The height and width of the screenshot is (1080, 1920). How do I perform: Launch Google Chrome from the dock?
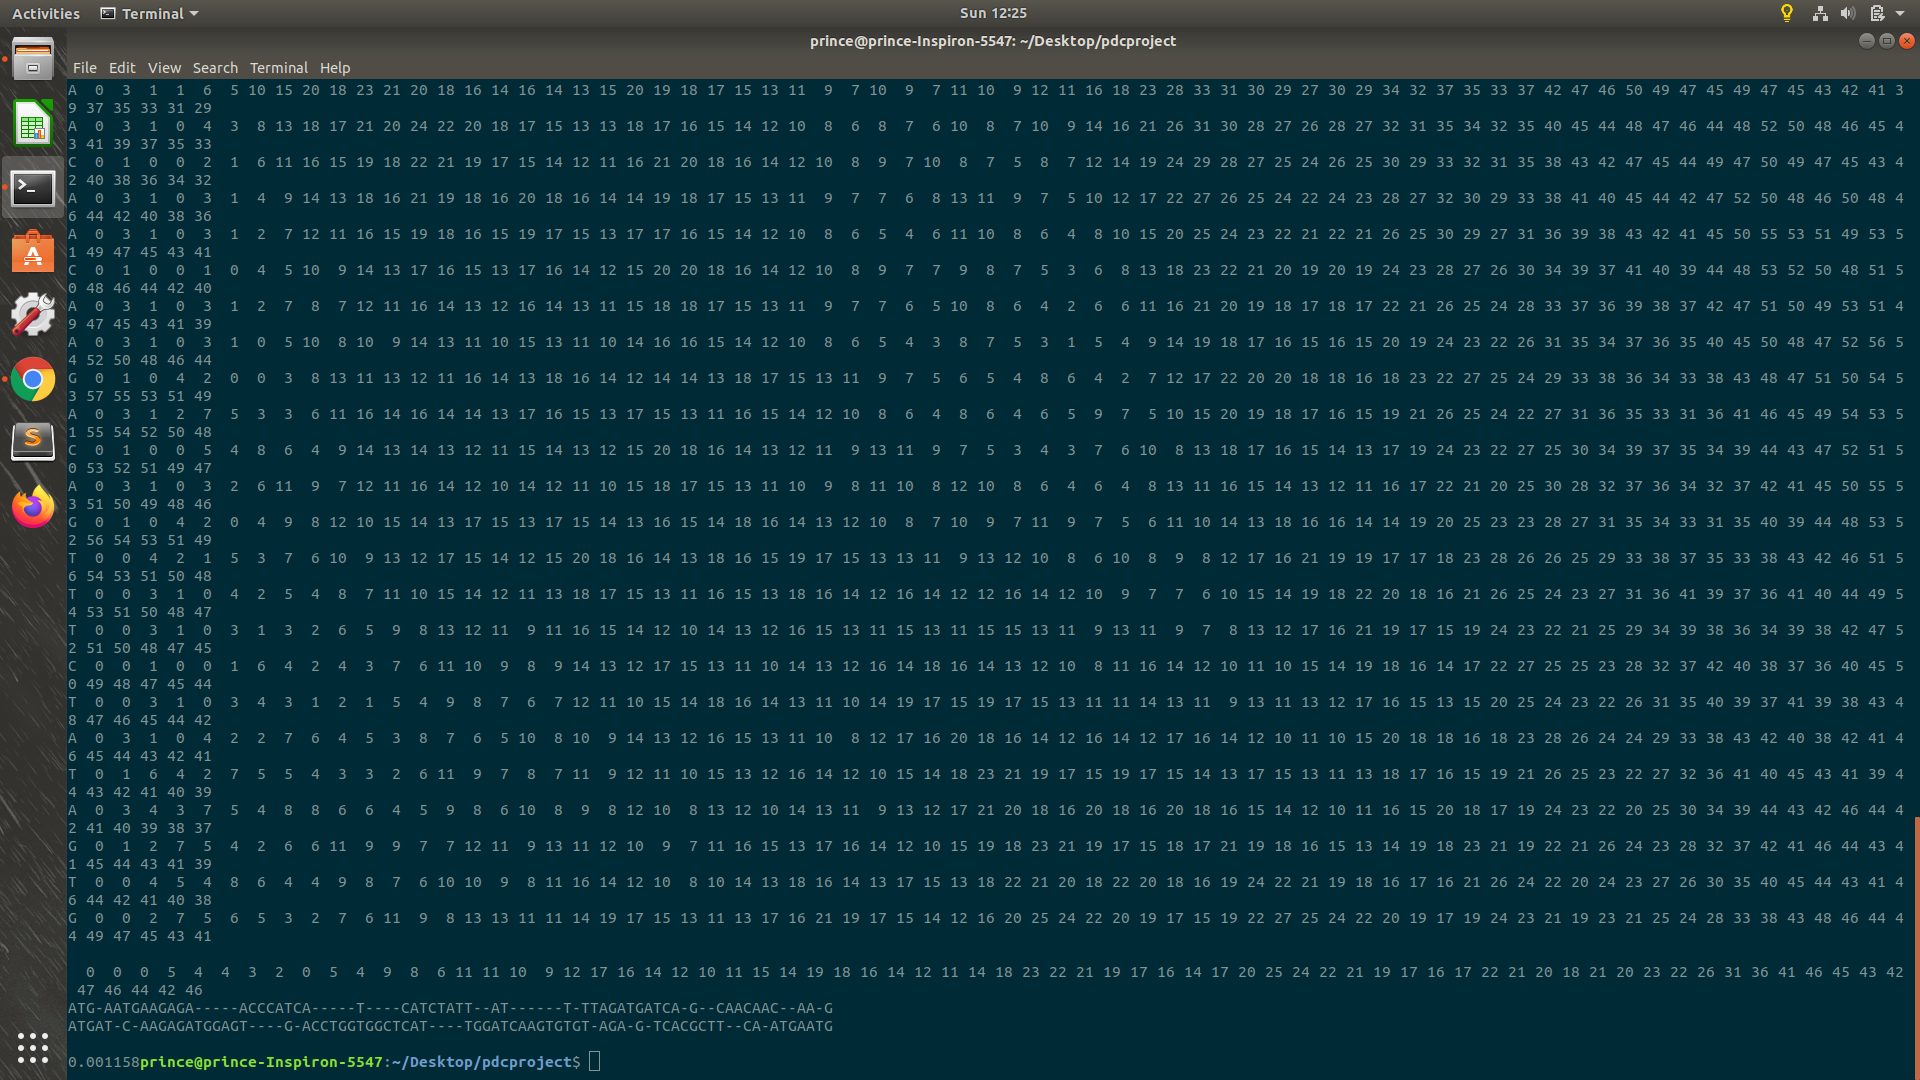tap(33, 379)
